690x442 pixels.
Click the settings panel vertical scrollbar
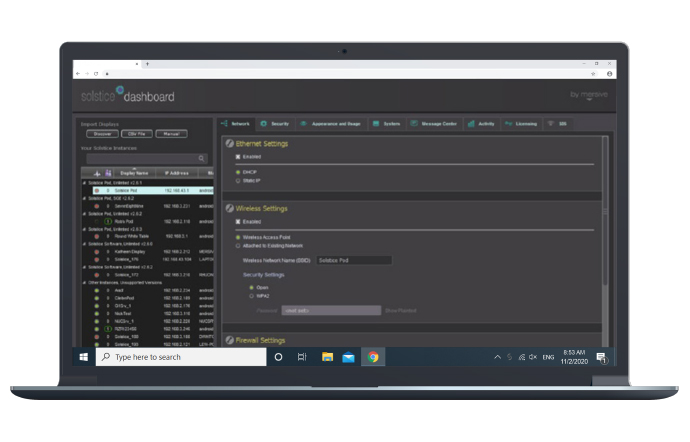(605, 211)
